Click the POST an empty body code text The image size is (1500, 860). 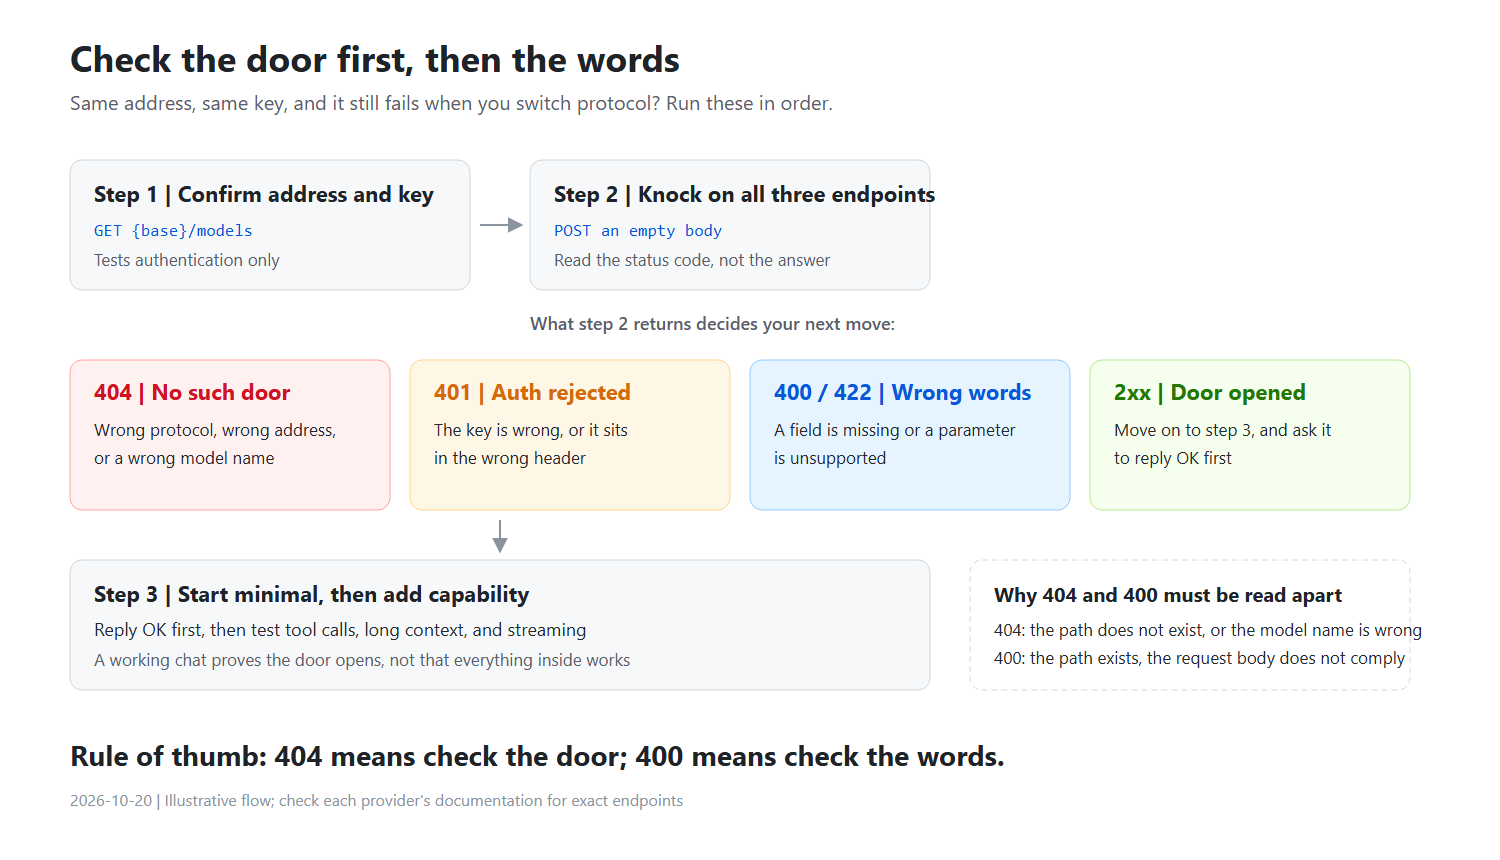click(638, 231)
